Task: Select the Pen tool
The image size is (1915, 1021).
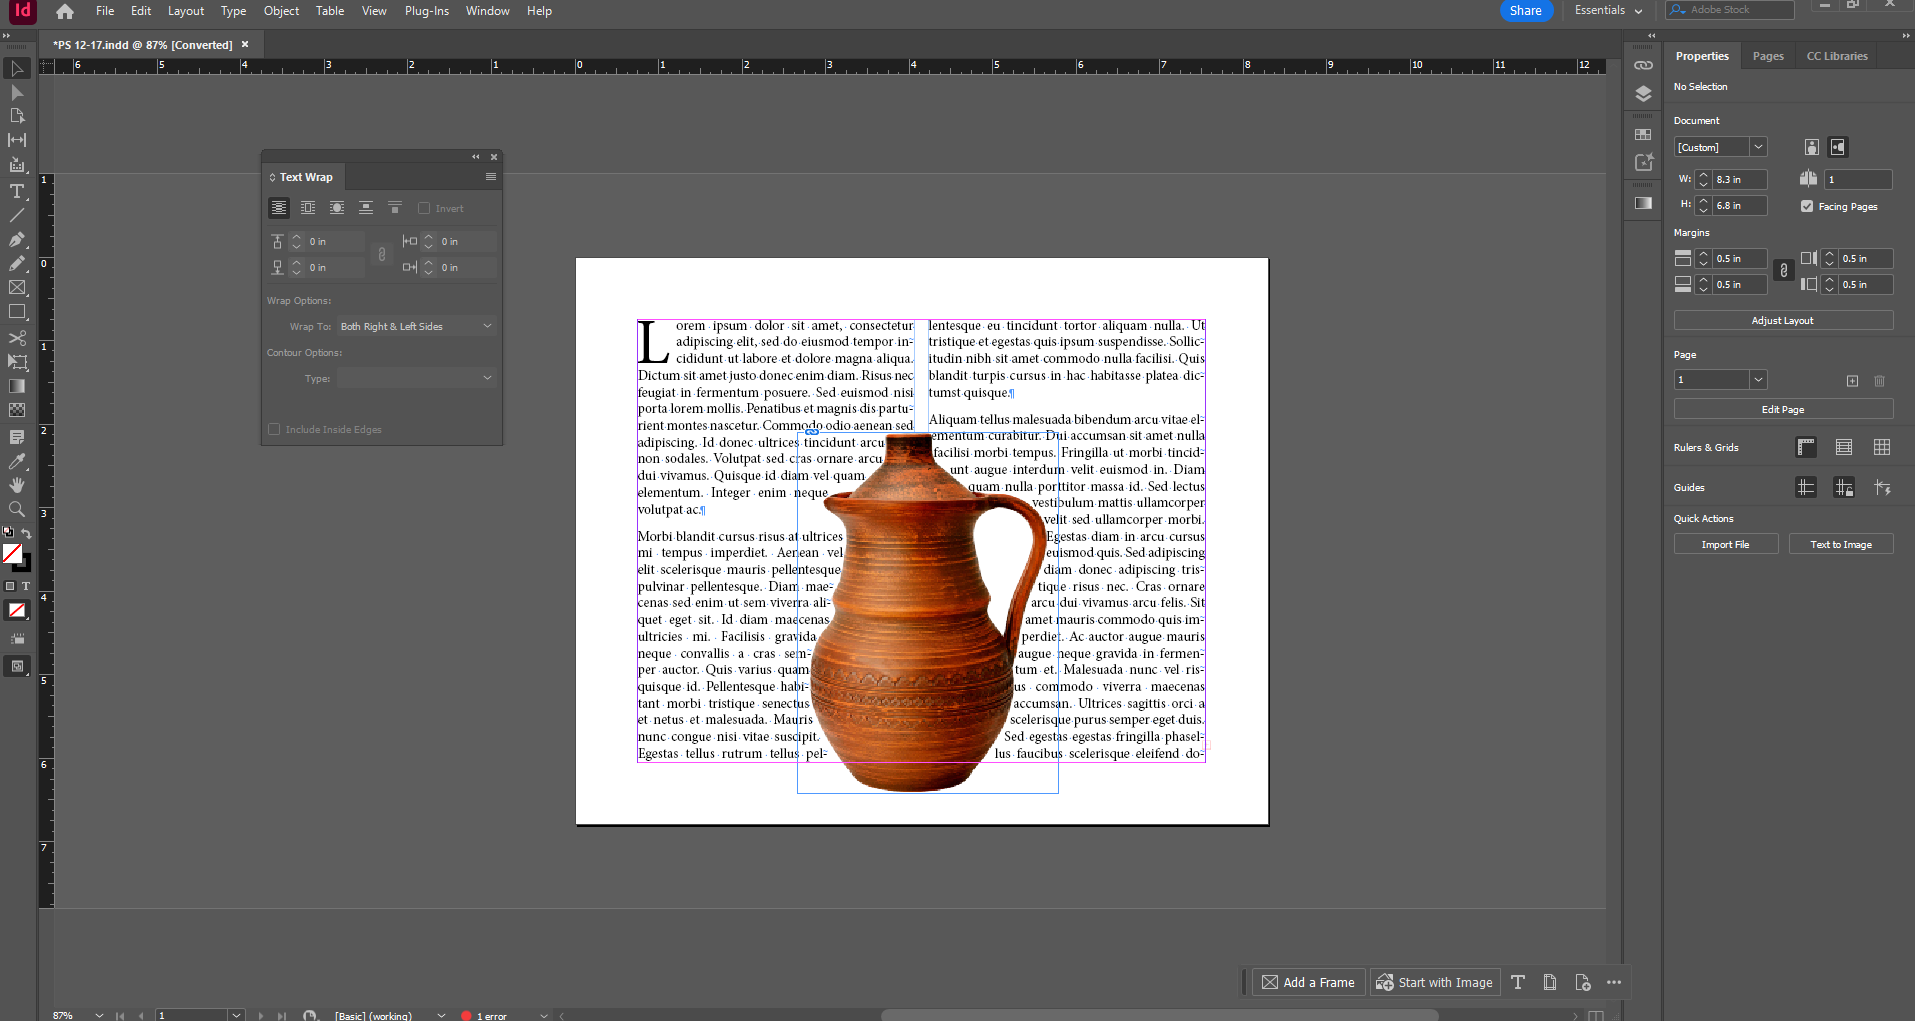Action: (17, 240)
